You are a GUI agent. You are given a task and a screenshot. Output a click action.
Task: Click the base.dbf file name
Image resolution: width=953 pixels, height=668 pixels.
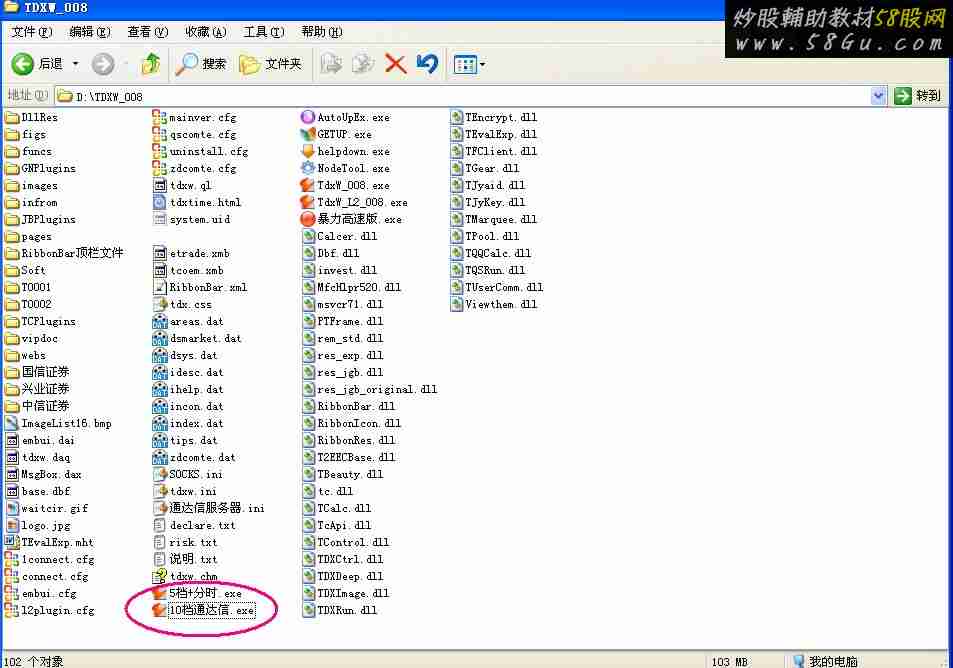46,491
